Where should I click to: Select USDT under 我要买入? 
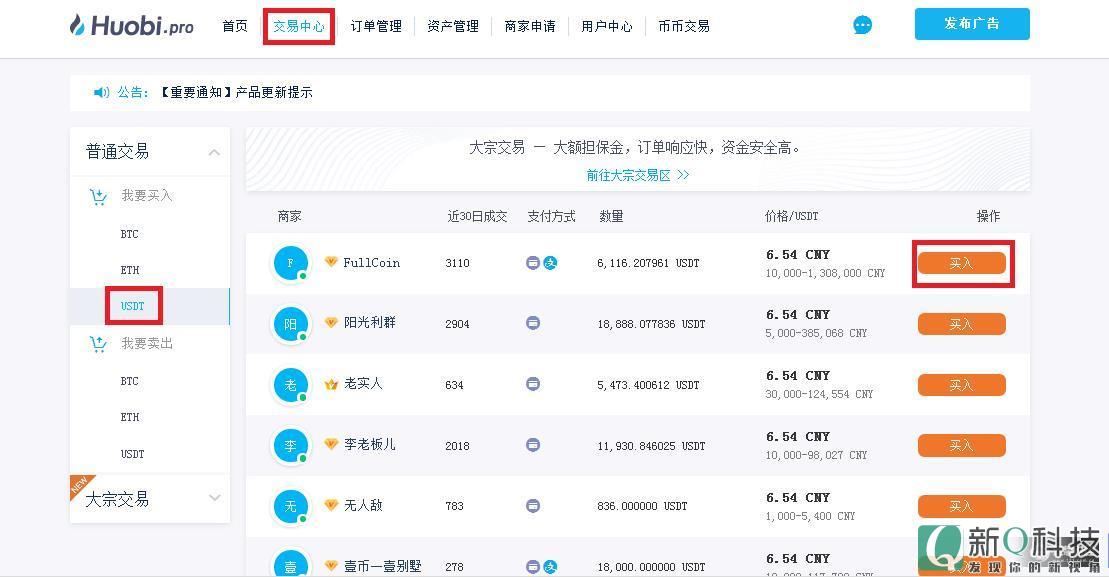(x=132, y=306)
